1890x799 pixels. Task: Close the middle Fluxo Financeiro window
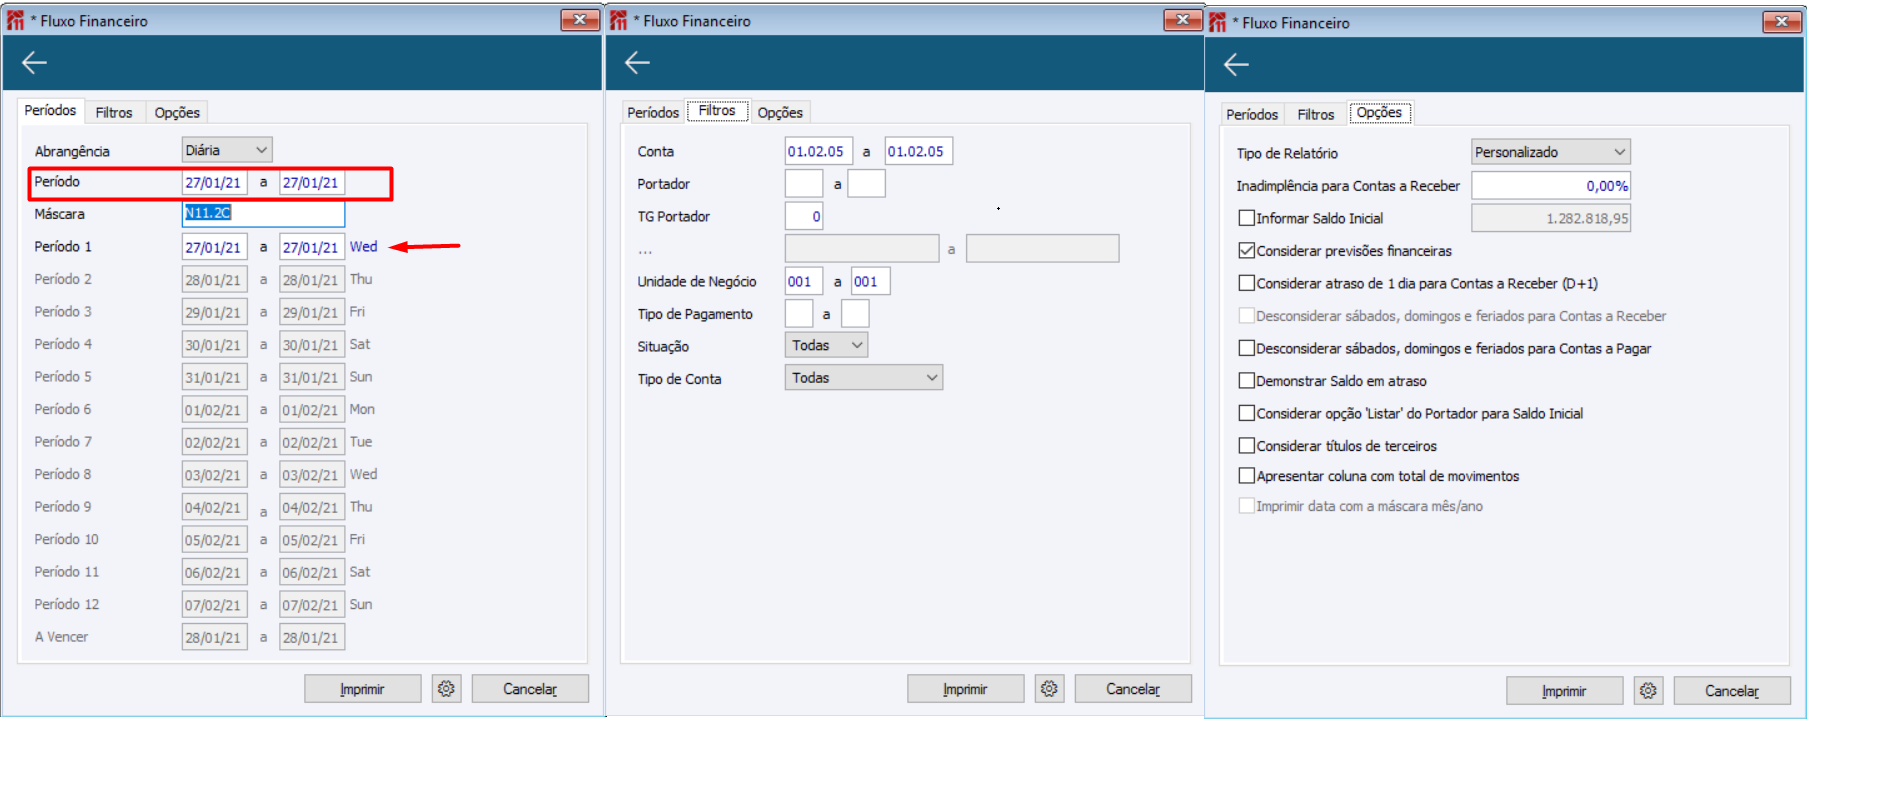1183,20
